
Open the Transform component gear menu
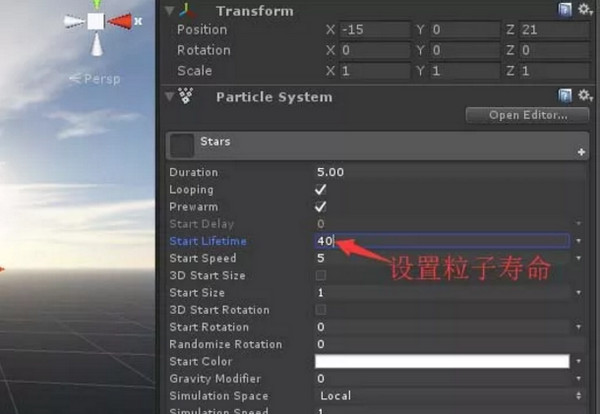583,10
